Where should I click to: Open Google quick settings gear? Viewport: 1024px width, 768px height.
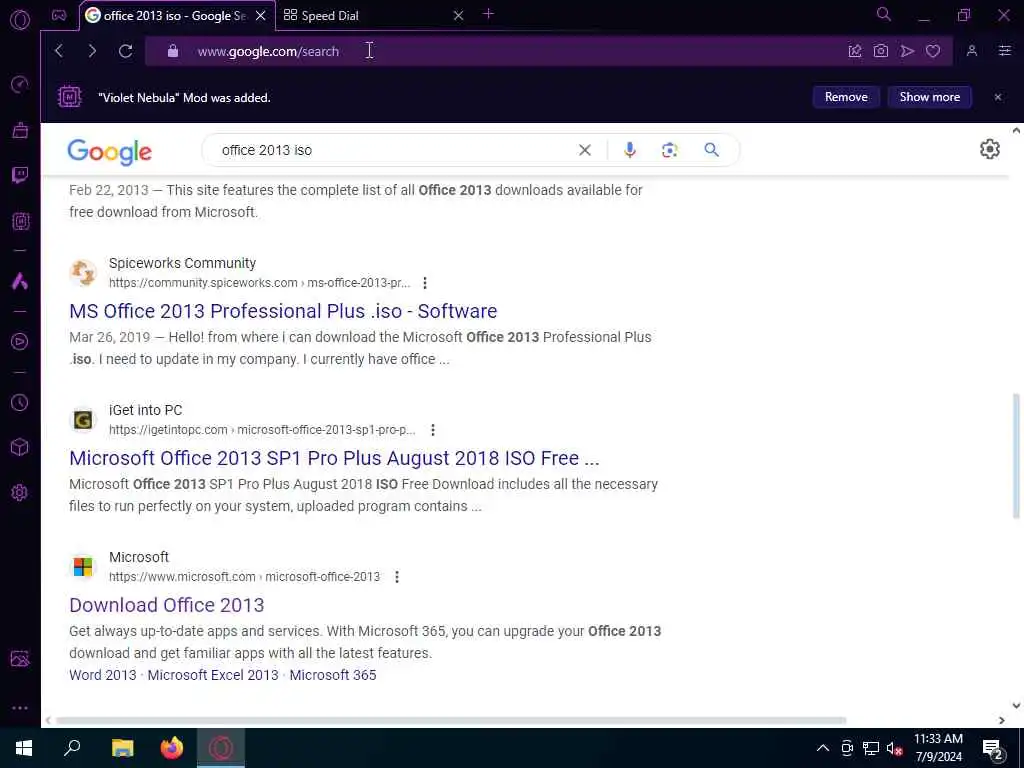990,149
